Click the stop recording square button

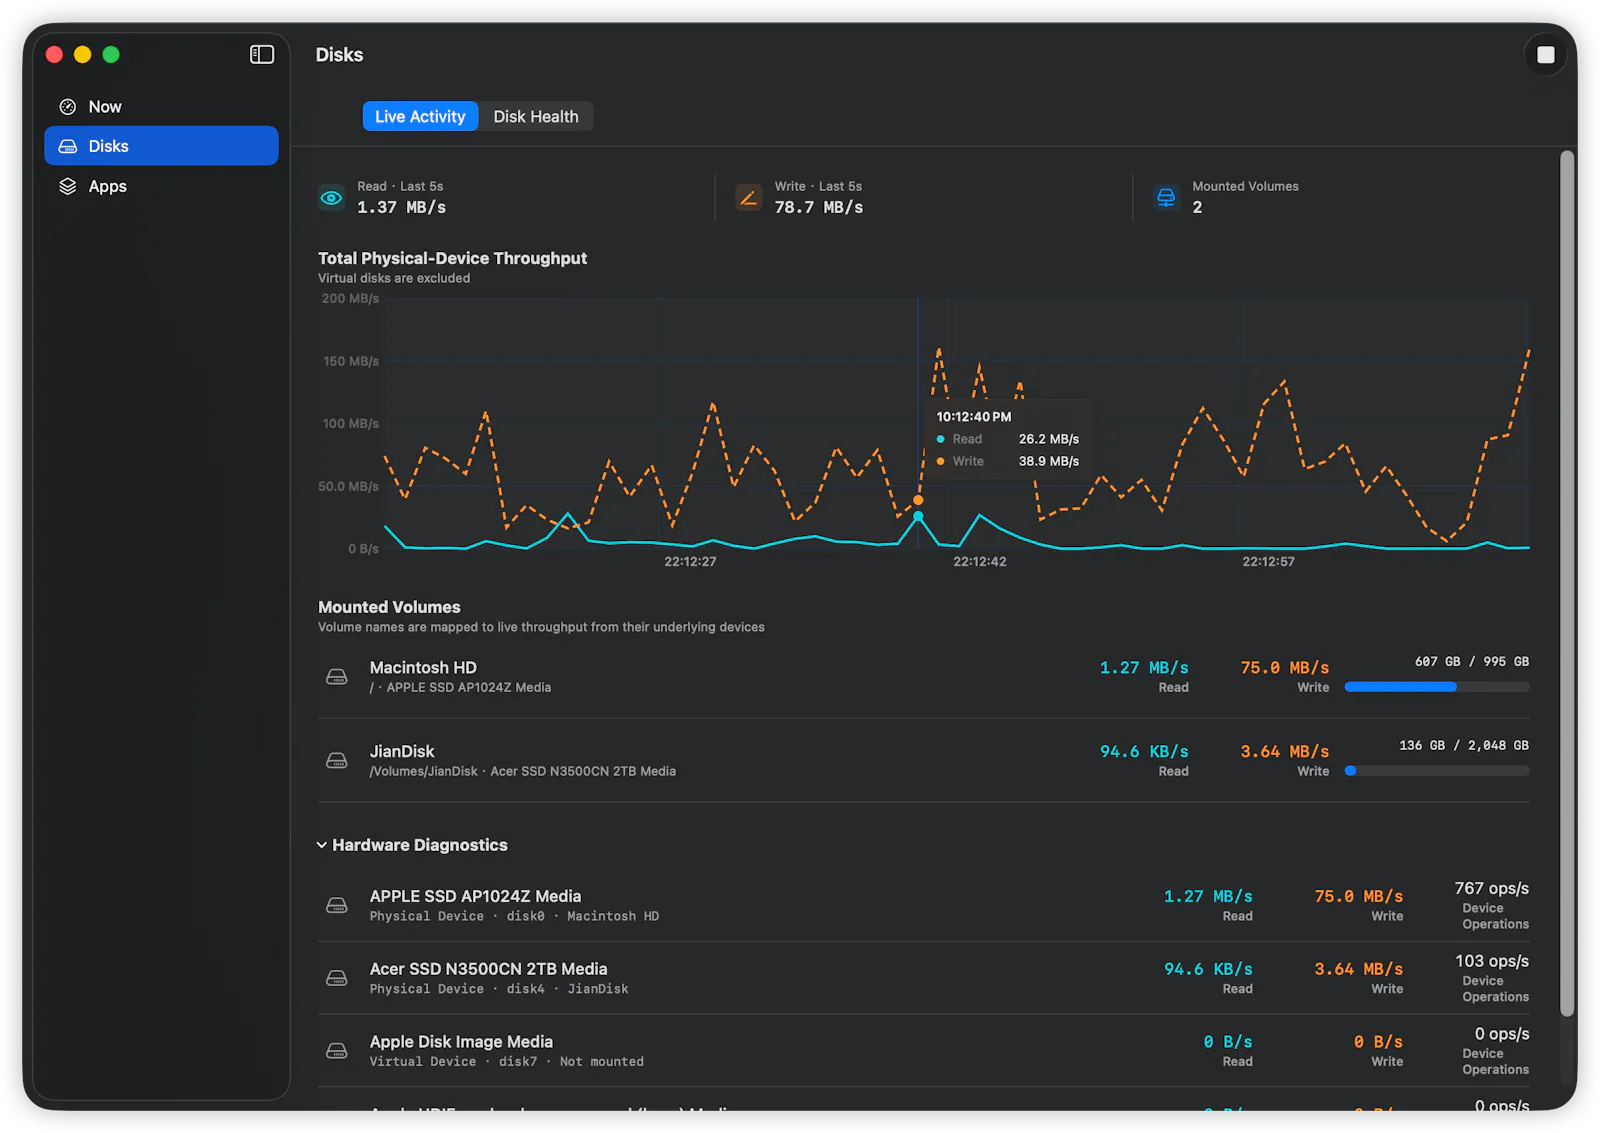pos(1545,55)
